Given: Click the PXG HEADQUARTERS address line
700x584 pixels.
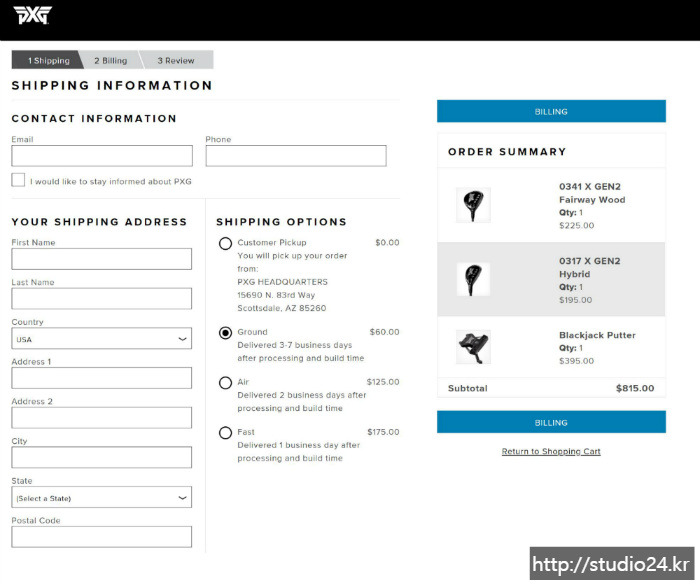Looking at the screenshot, I should tap(283, 282).
